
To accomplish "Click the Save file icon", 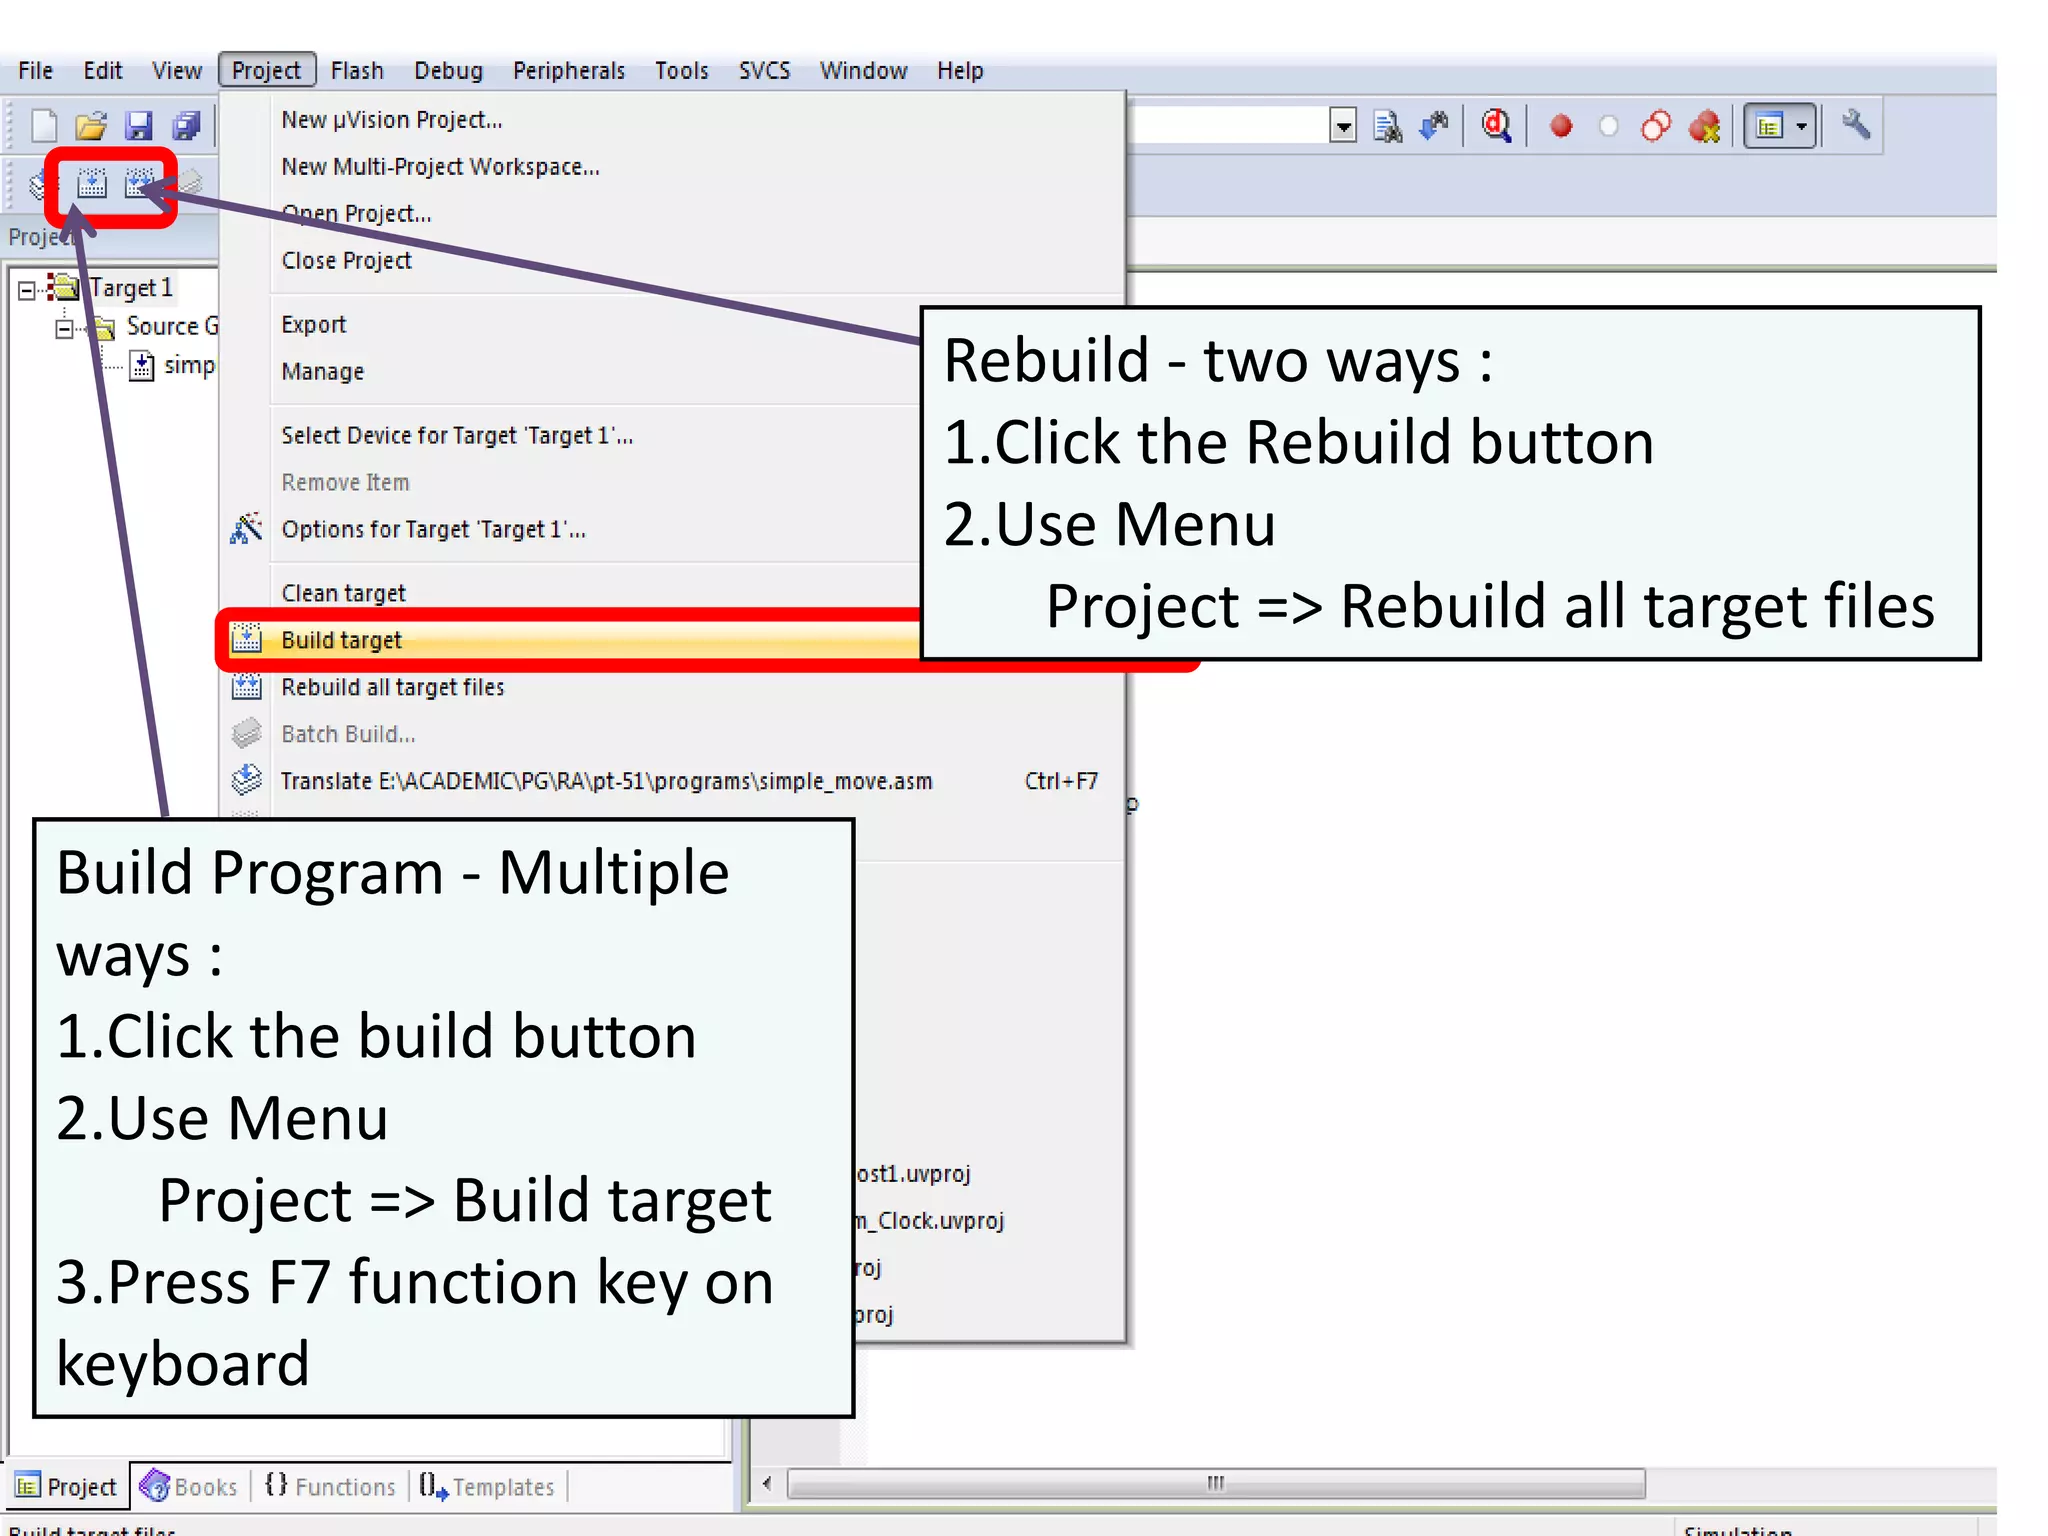I will tap(138, 126).
